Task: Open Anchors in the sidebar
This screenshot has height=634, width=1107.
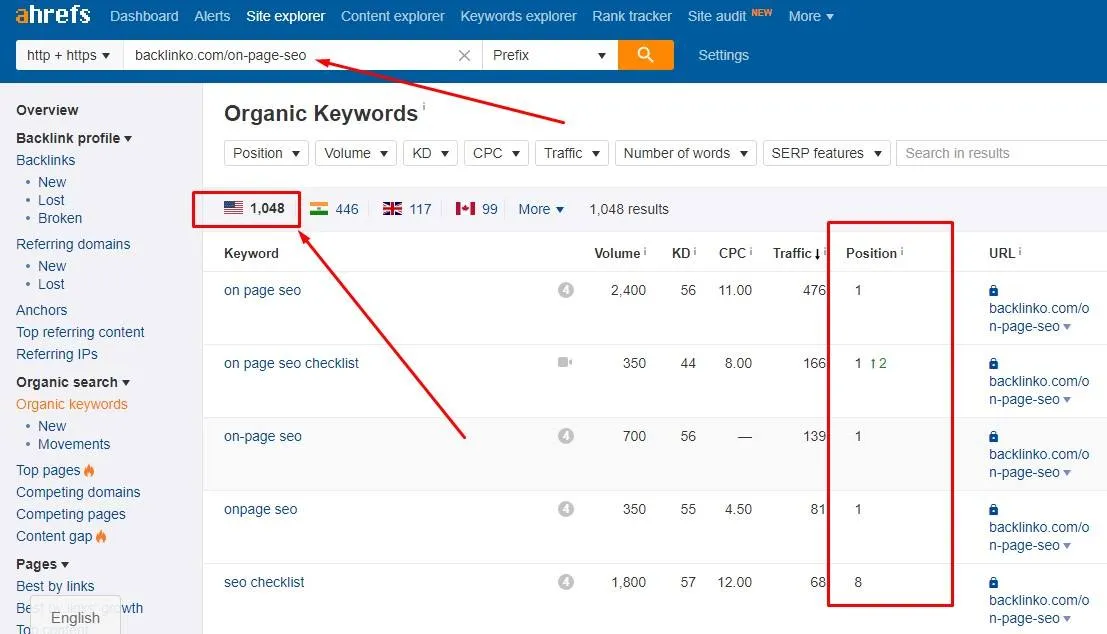Action: [x=42, y=310]
